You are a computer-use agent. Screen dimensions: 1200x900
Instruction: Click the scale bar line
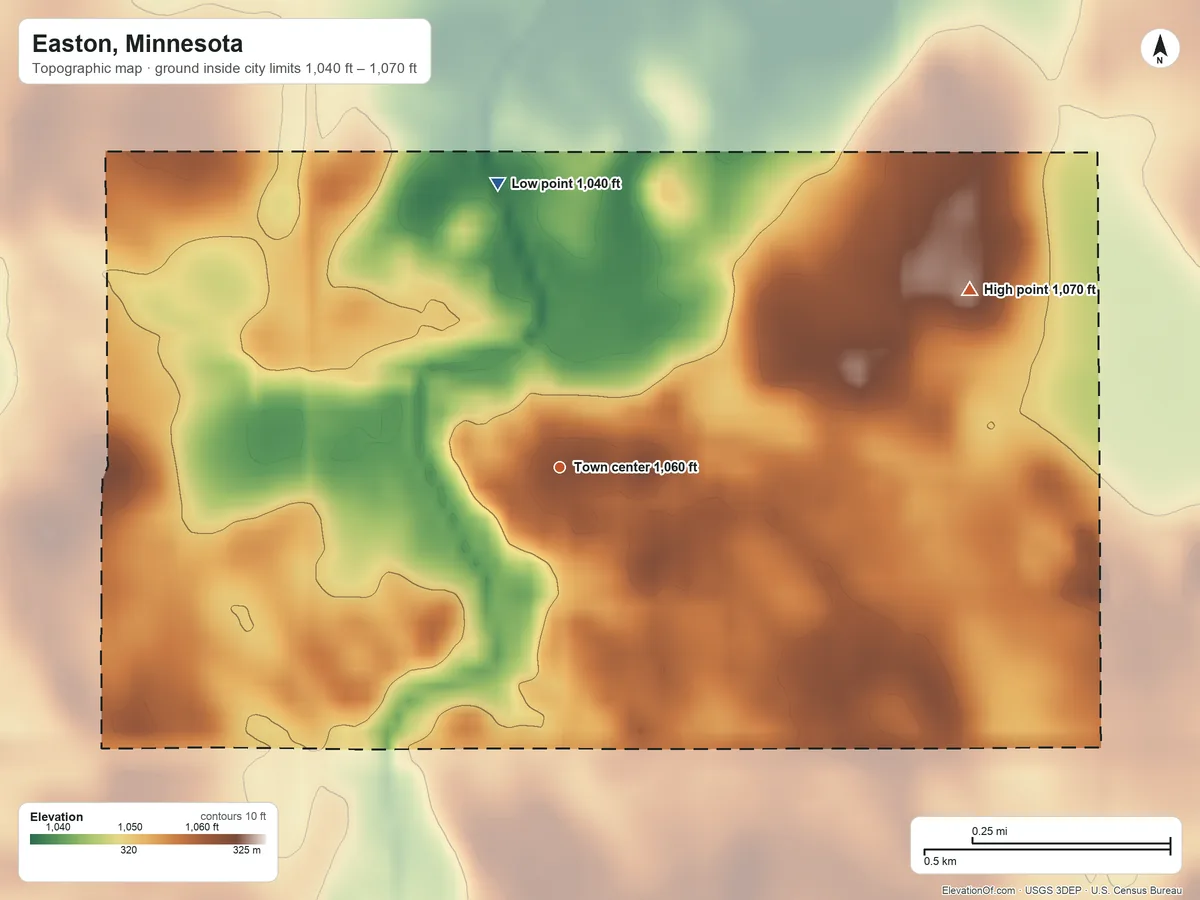pyautogui.click(x=1047, y=847)
